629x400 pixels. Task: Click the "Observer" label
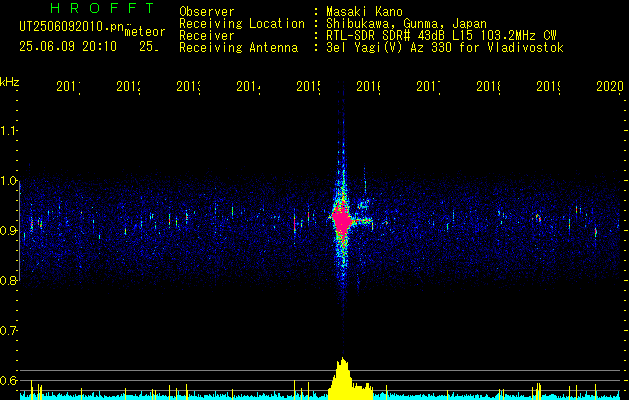pyautogui.click(x=207, y=11)
